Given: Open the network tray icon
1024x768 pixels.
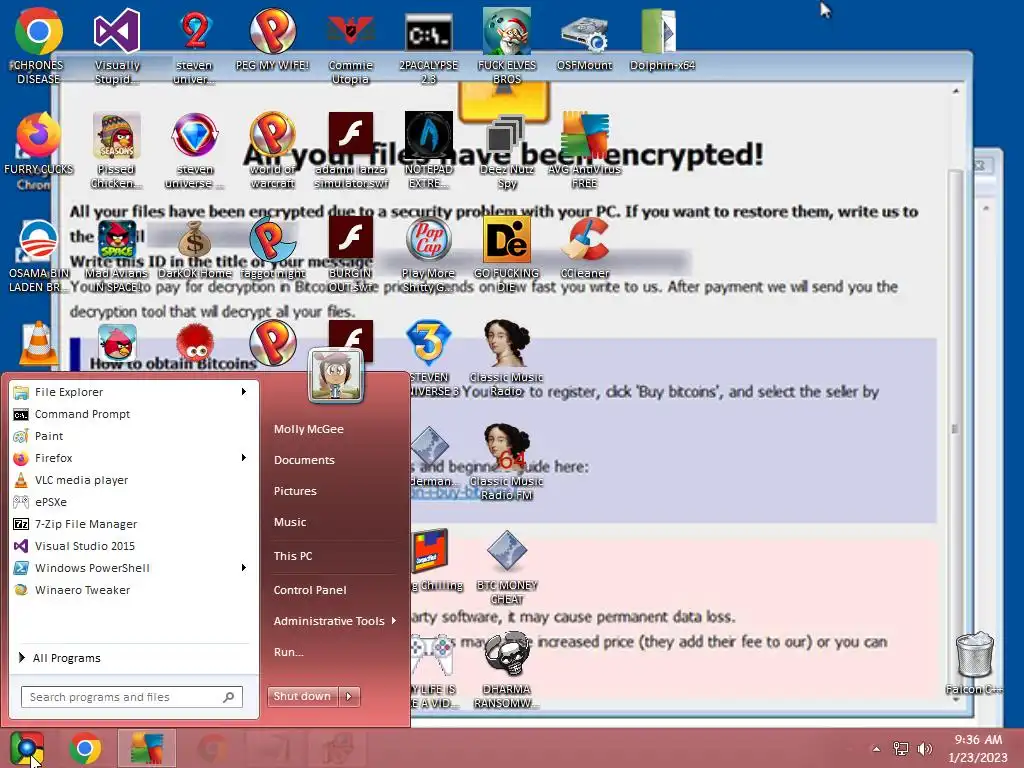Looking at the screenshot, I should coord(901,749).
